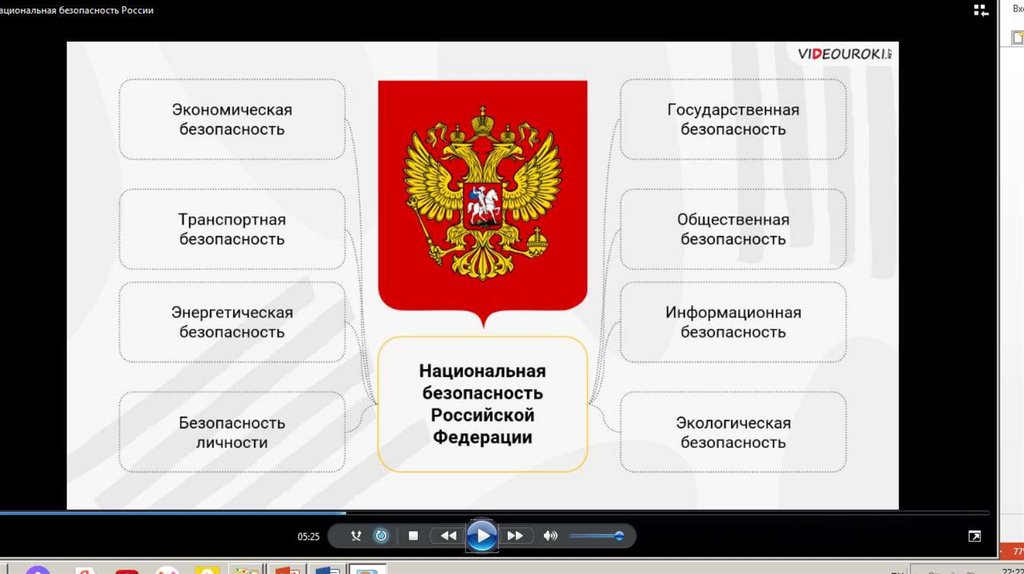
Task: Click the "Экономическая безопасность" box
Action: (232, 120)
